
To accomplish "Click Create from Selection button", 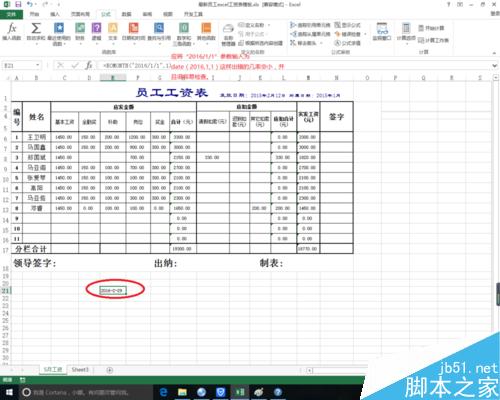I will coord(261,43).
